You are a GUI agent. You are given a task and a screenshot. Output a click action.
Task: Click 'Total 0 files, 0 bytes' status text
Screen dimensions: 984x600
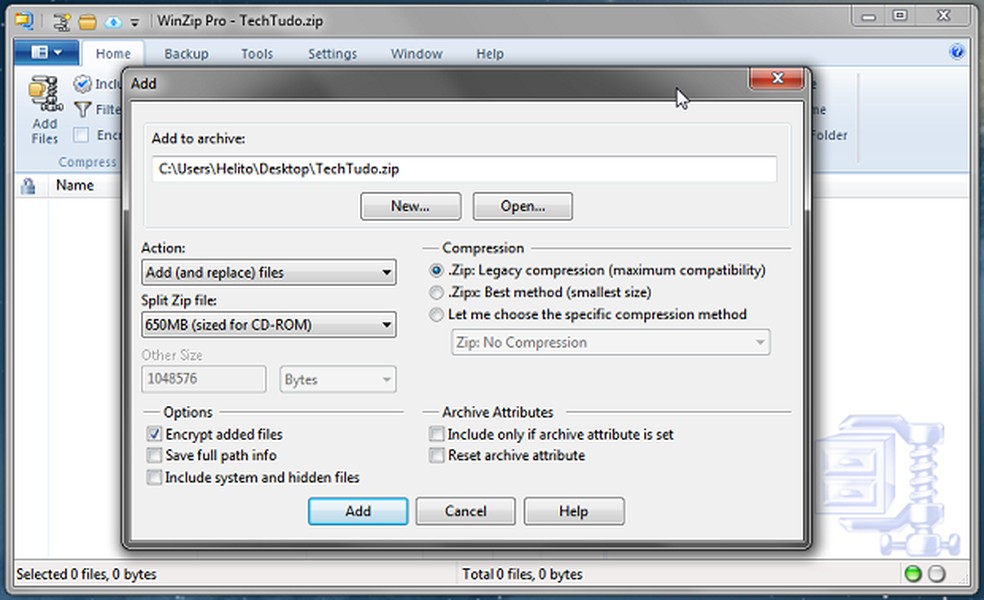pos(522,574)
